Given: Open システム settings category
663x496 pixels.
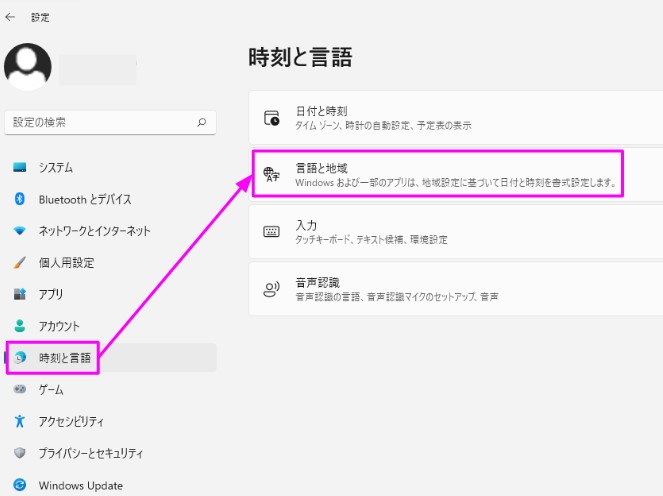Looking at the screenshot, I should click(x=56, y=167).
